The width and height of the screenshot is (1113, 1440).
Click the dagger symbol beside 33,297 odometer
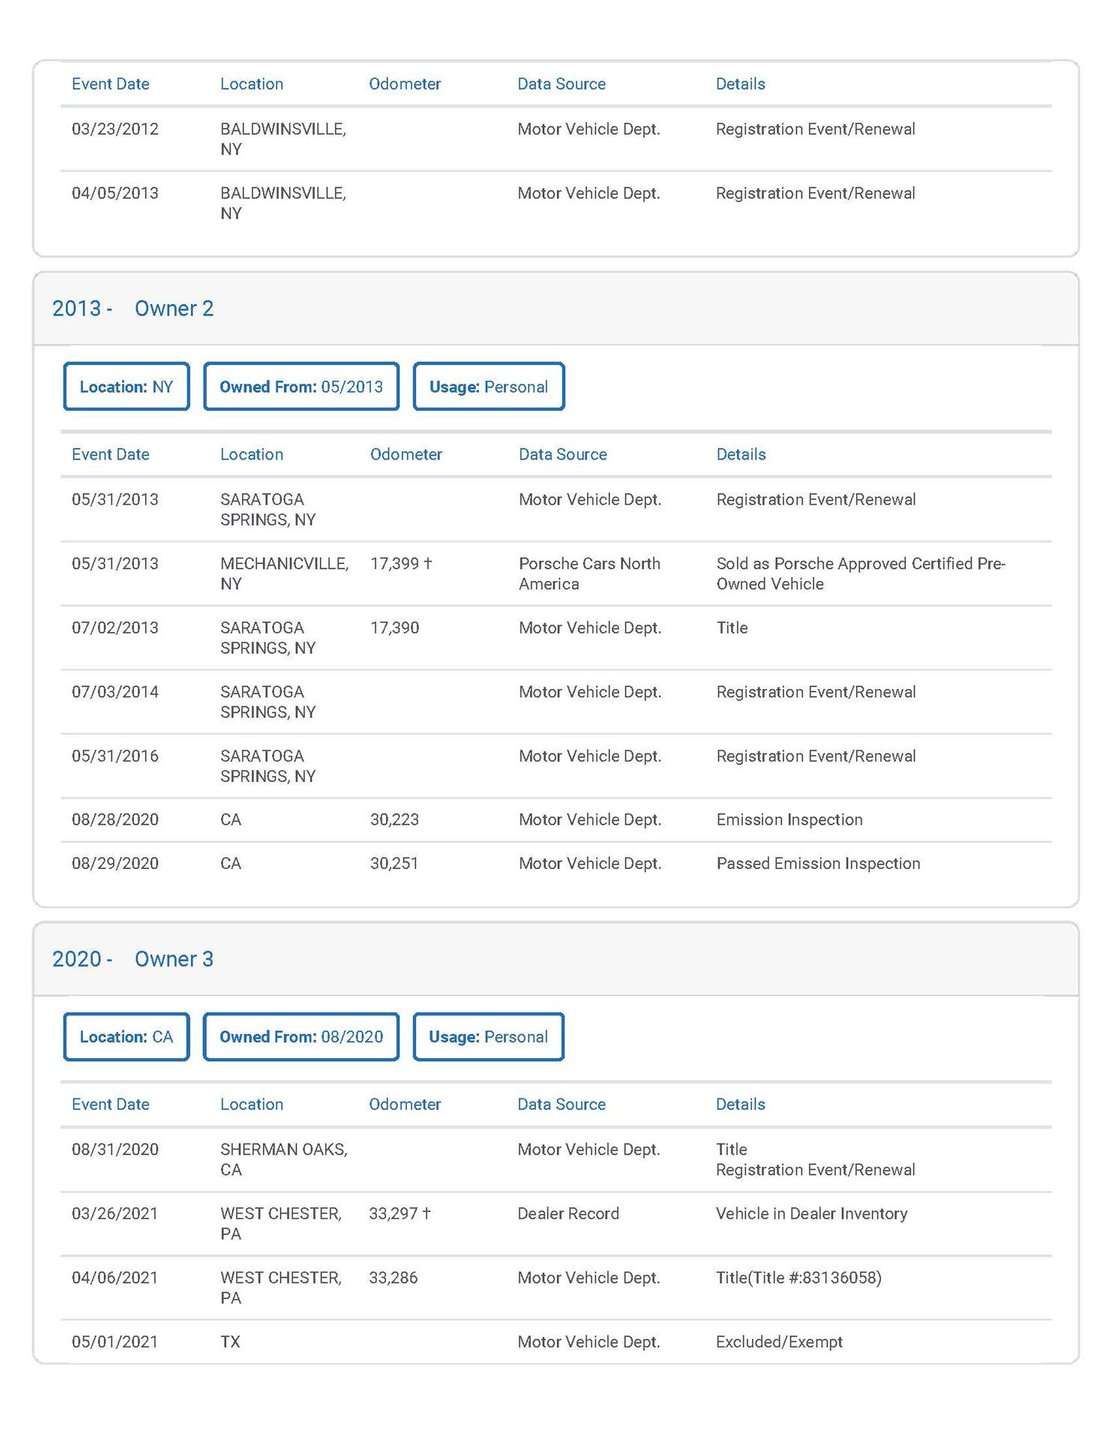point(427,1214)
